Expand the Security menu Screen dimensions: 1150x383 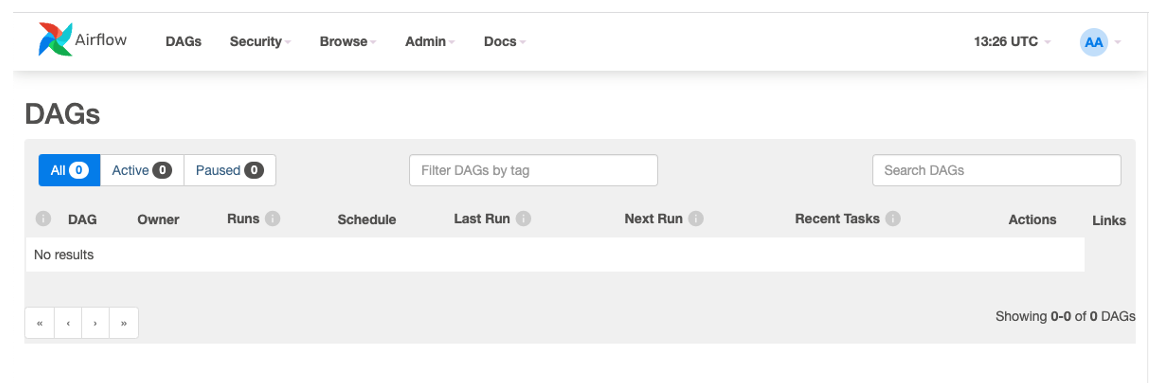click(260, 42)
